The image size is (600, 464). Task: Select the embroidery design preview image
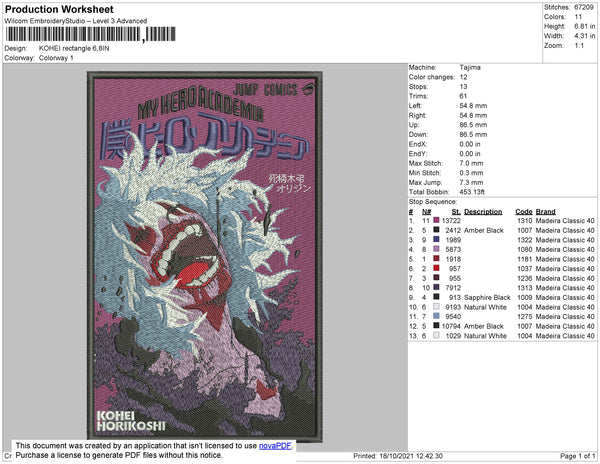205,256
